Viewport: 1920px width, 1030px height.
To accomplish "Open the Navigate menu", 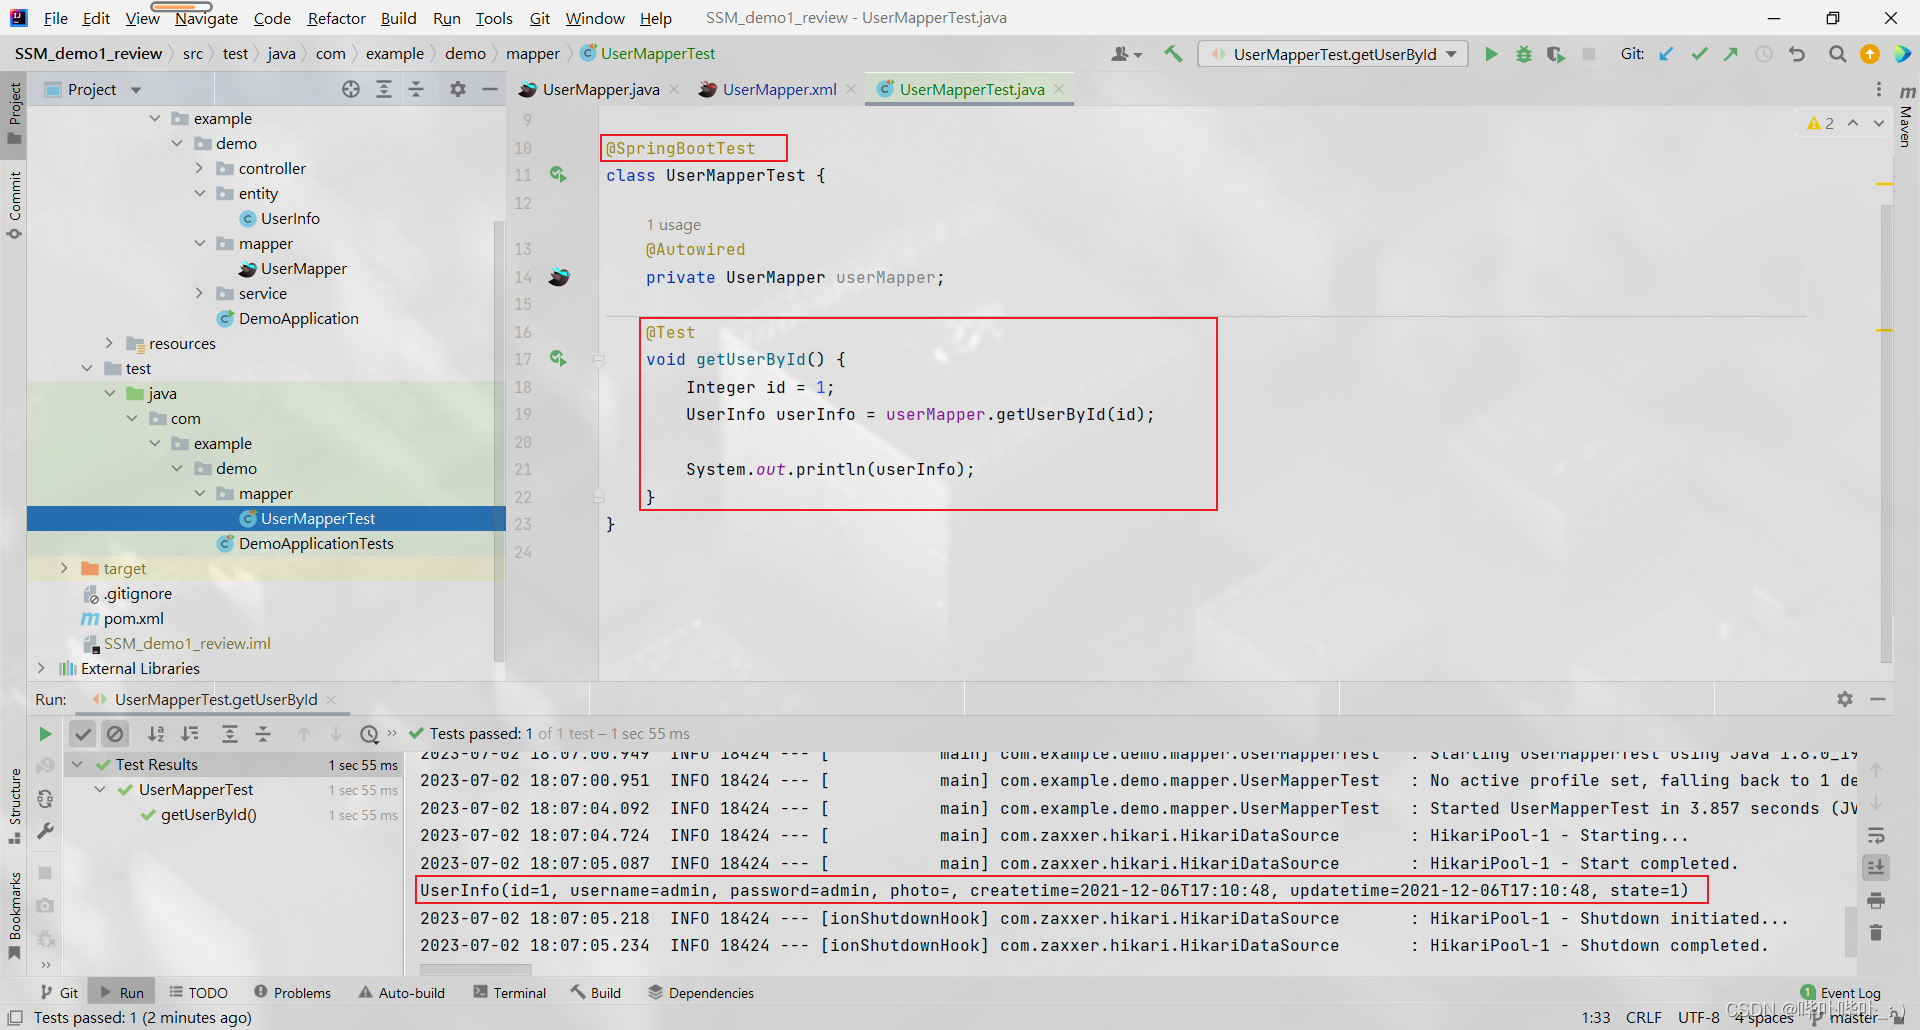I will (206, 18).
